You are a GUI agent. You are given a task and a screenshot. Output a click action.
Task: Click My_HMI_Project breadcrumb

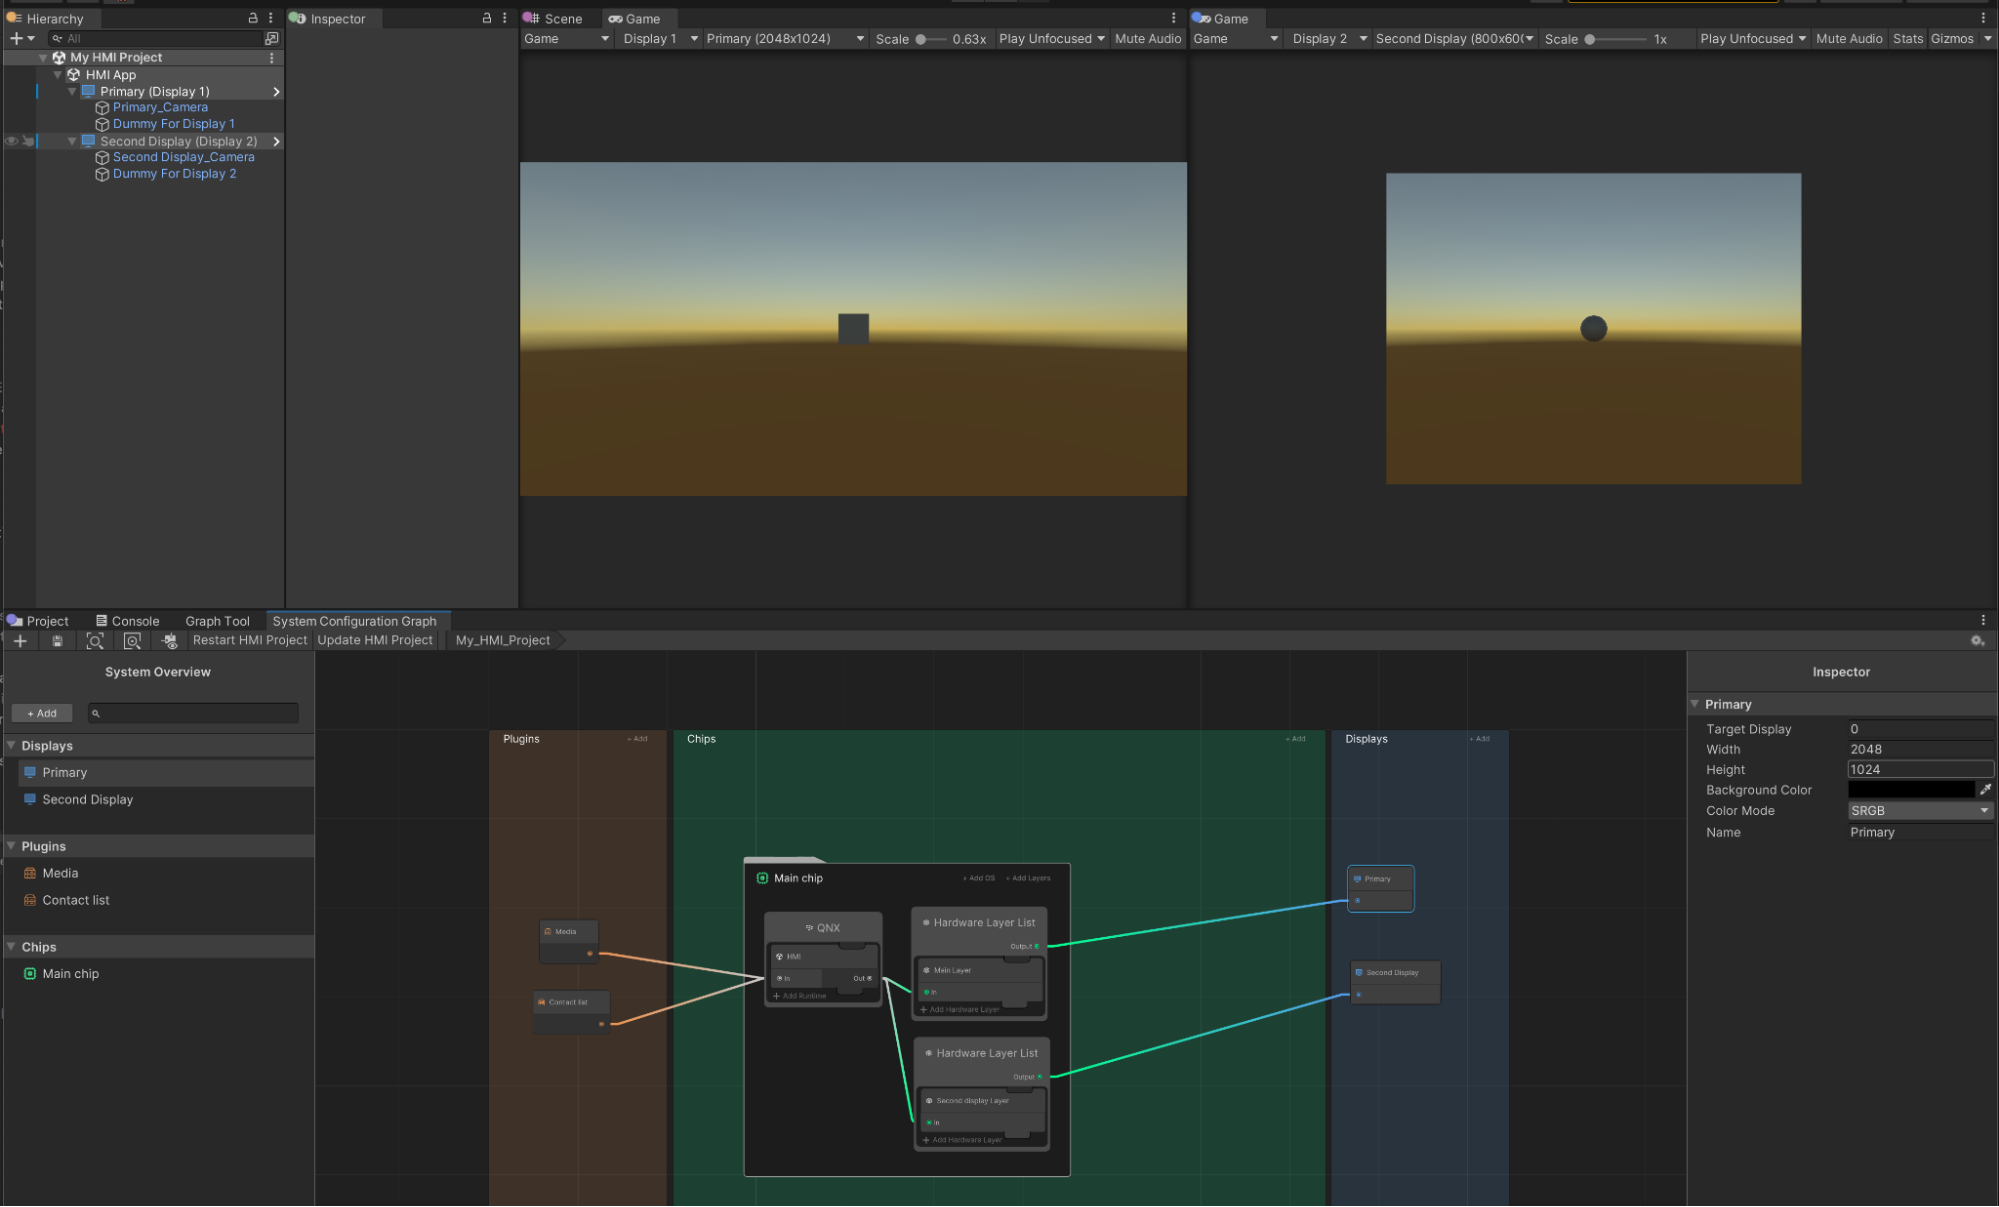click(x=503, y=641)
